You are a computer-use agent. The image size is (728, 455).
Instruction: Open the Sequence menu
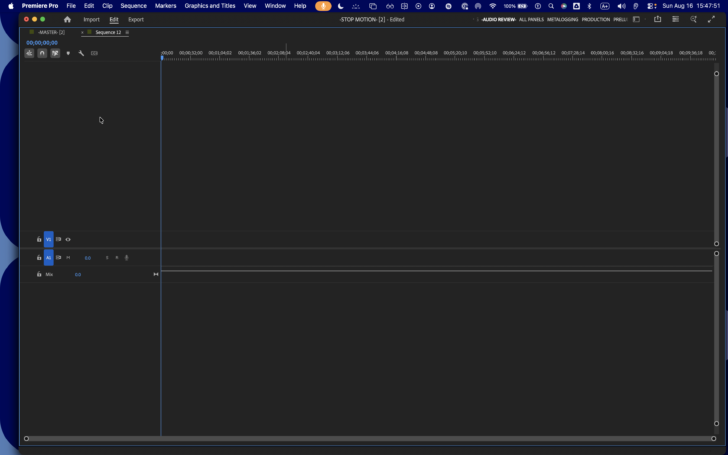click(134, 6)
